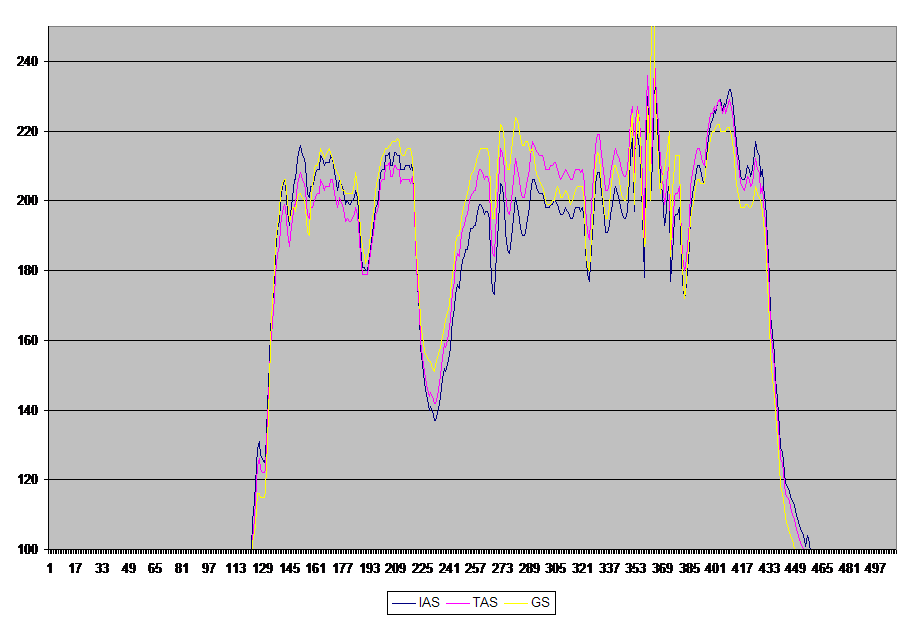
Task: Select the magenta TAS legend line sample
Action: pos(458,603)
